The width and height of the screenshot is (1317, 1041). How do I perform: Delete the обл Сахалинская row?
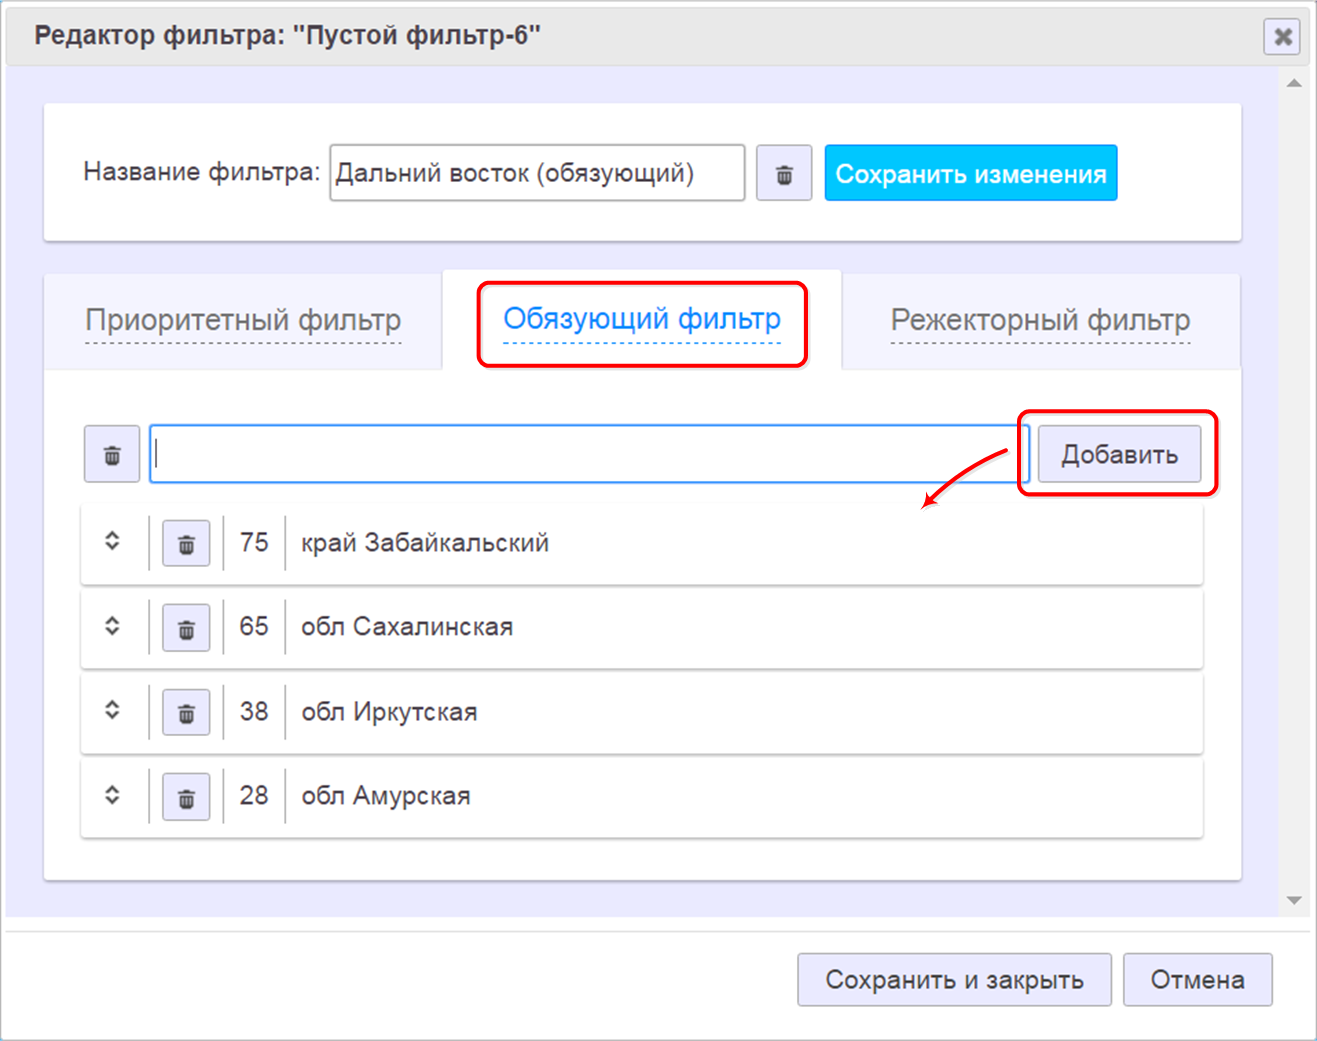tap(186, 629)
